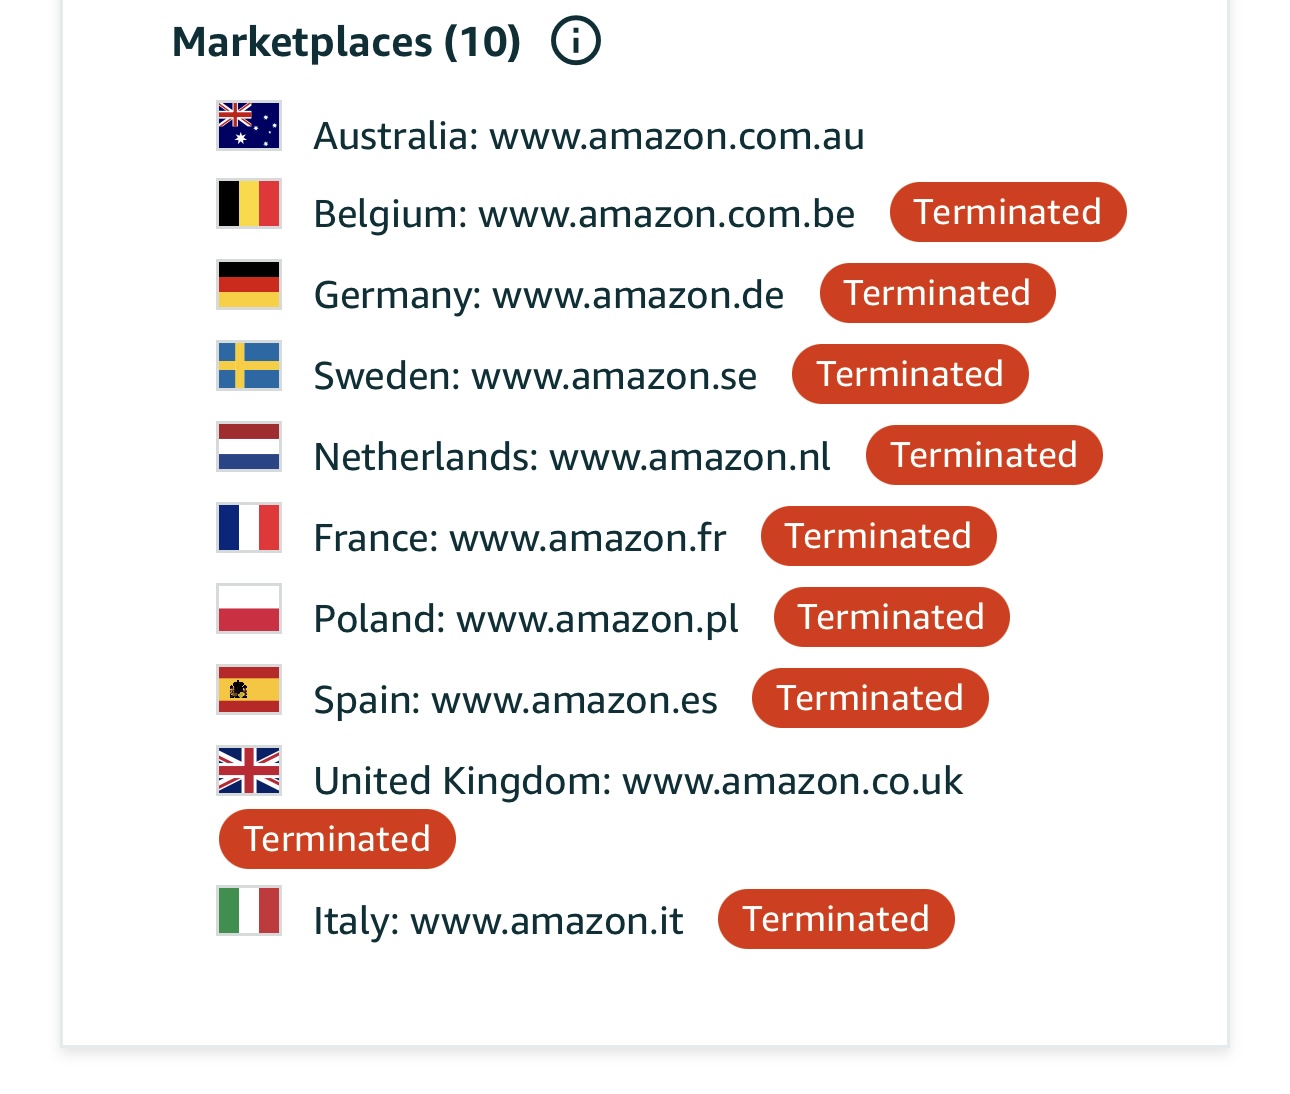Viewport: 1290px width, 1094px height.
Task: Click the Marketplaces info icon
Action: coord(576,41)
